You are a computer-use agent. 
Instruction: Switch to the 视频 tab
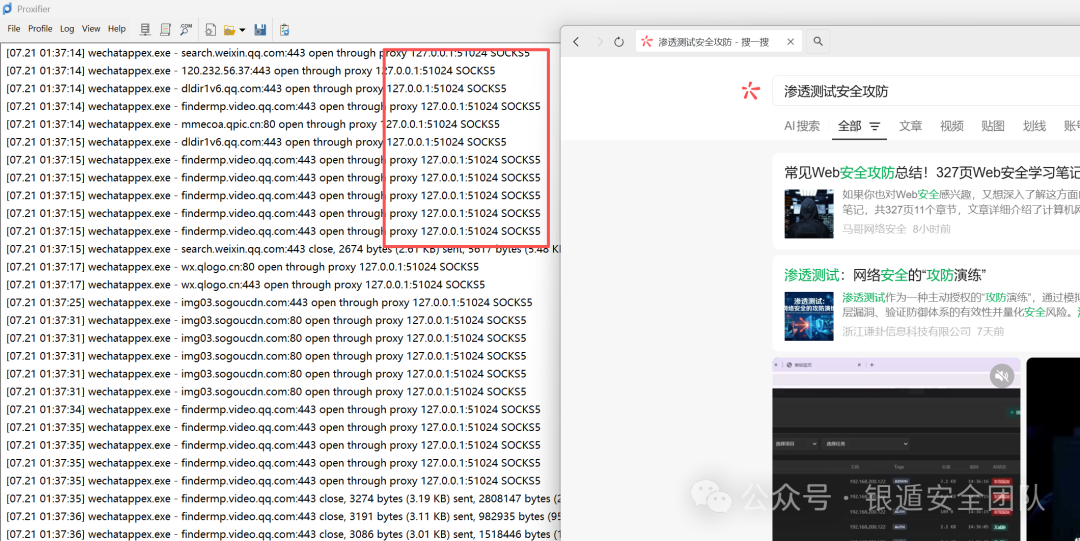pos(952,126)
